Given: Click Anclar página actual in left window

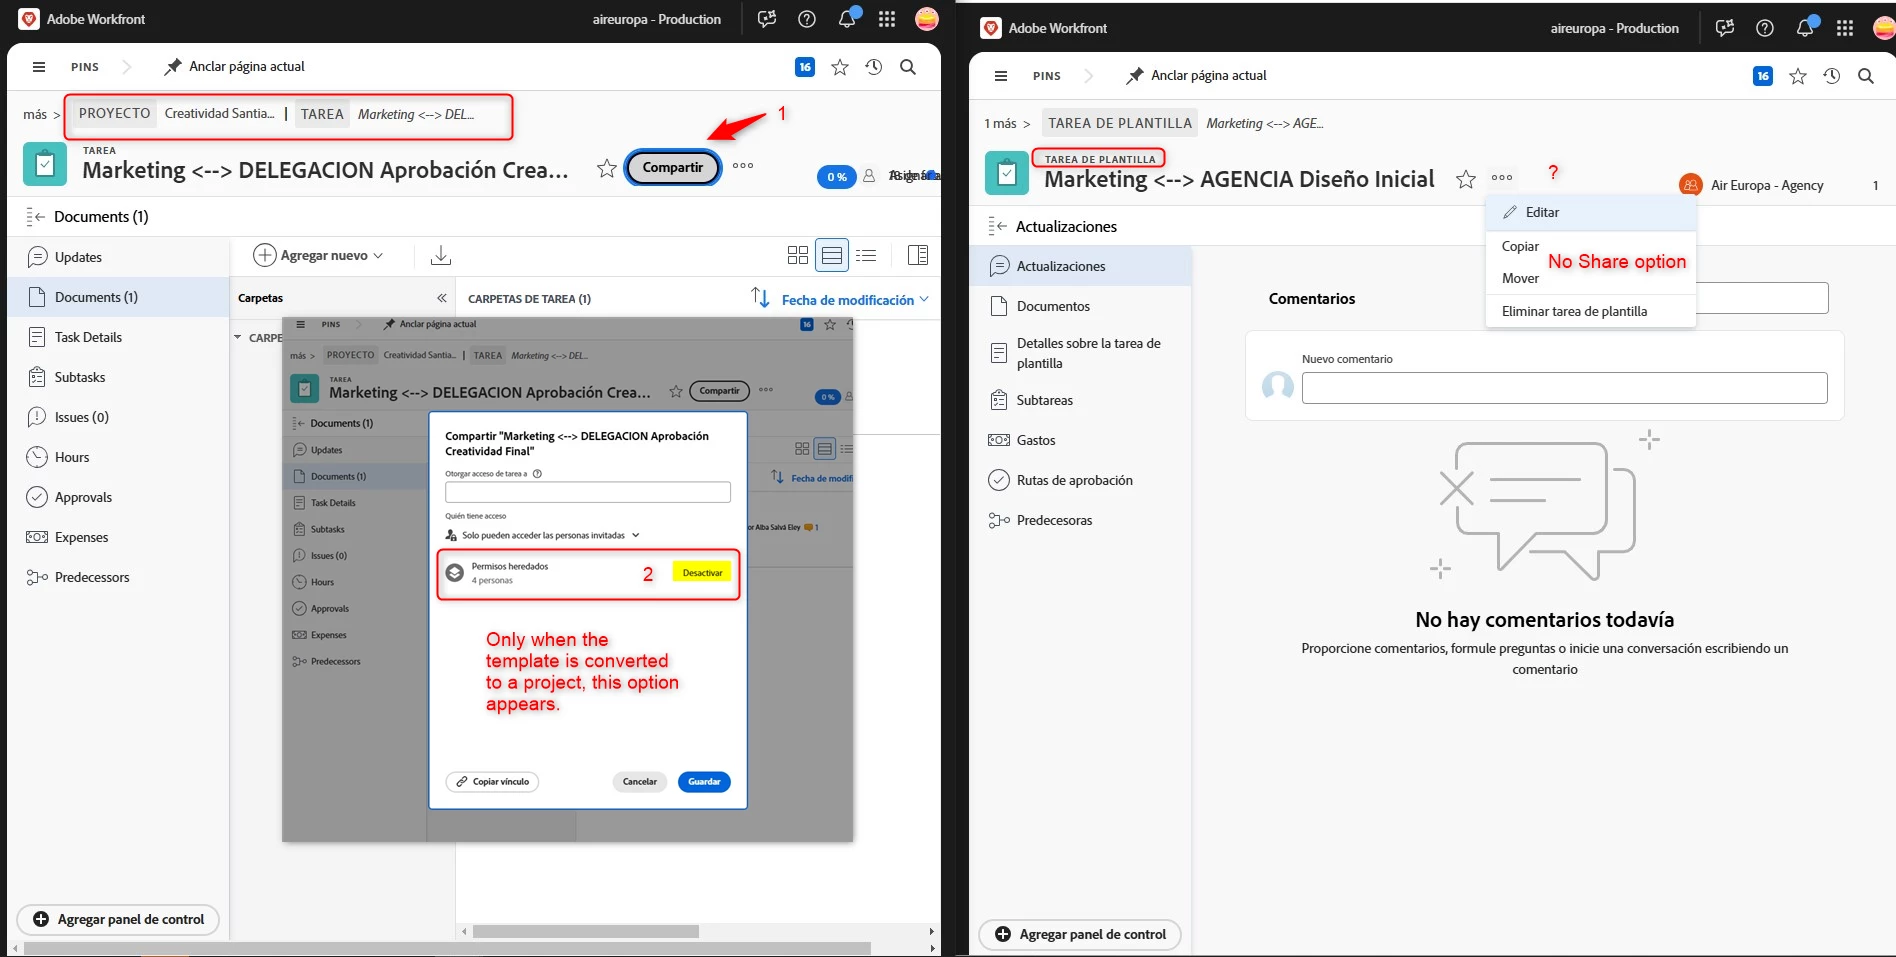Looking at the screenshot, I should [235, 67].
